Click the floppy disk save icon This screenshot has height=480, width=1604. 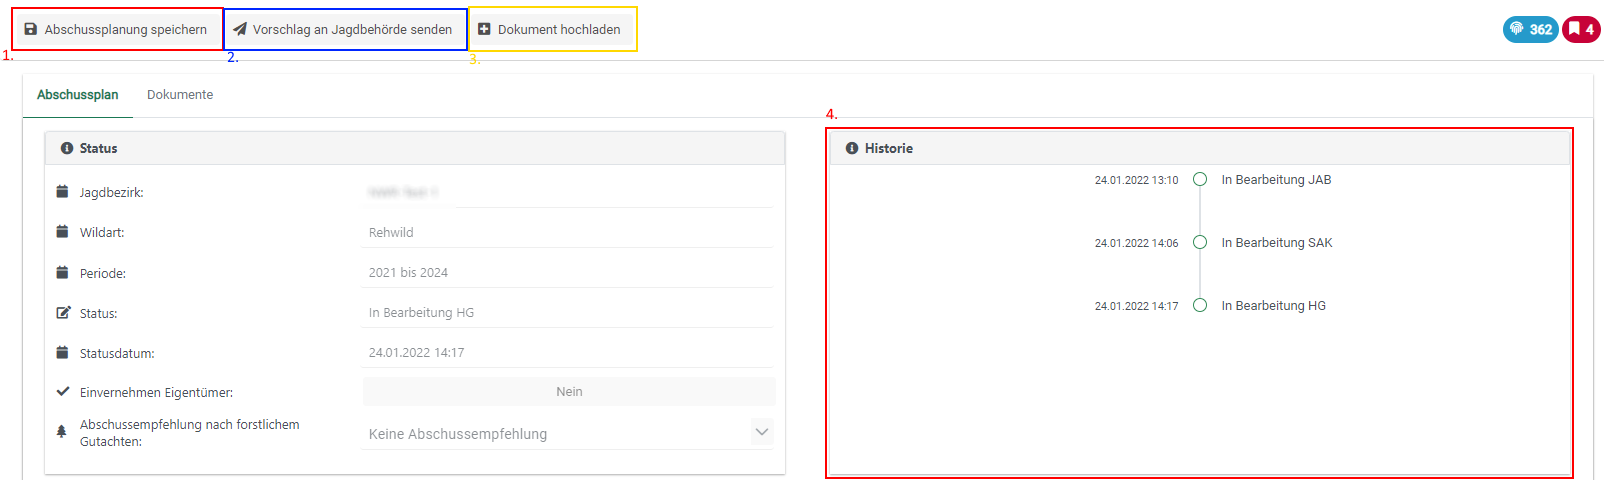click(x=31, y=30)
